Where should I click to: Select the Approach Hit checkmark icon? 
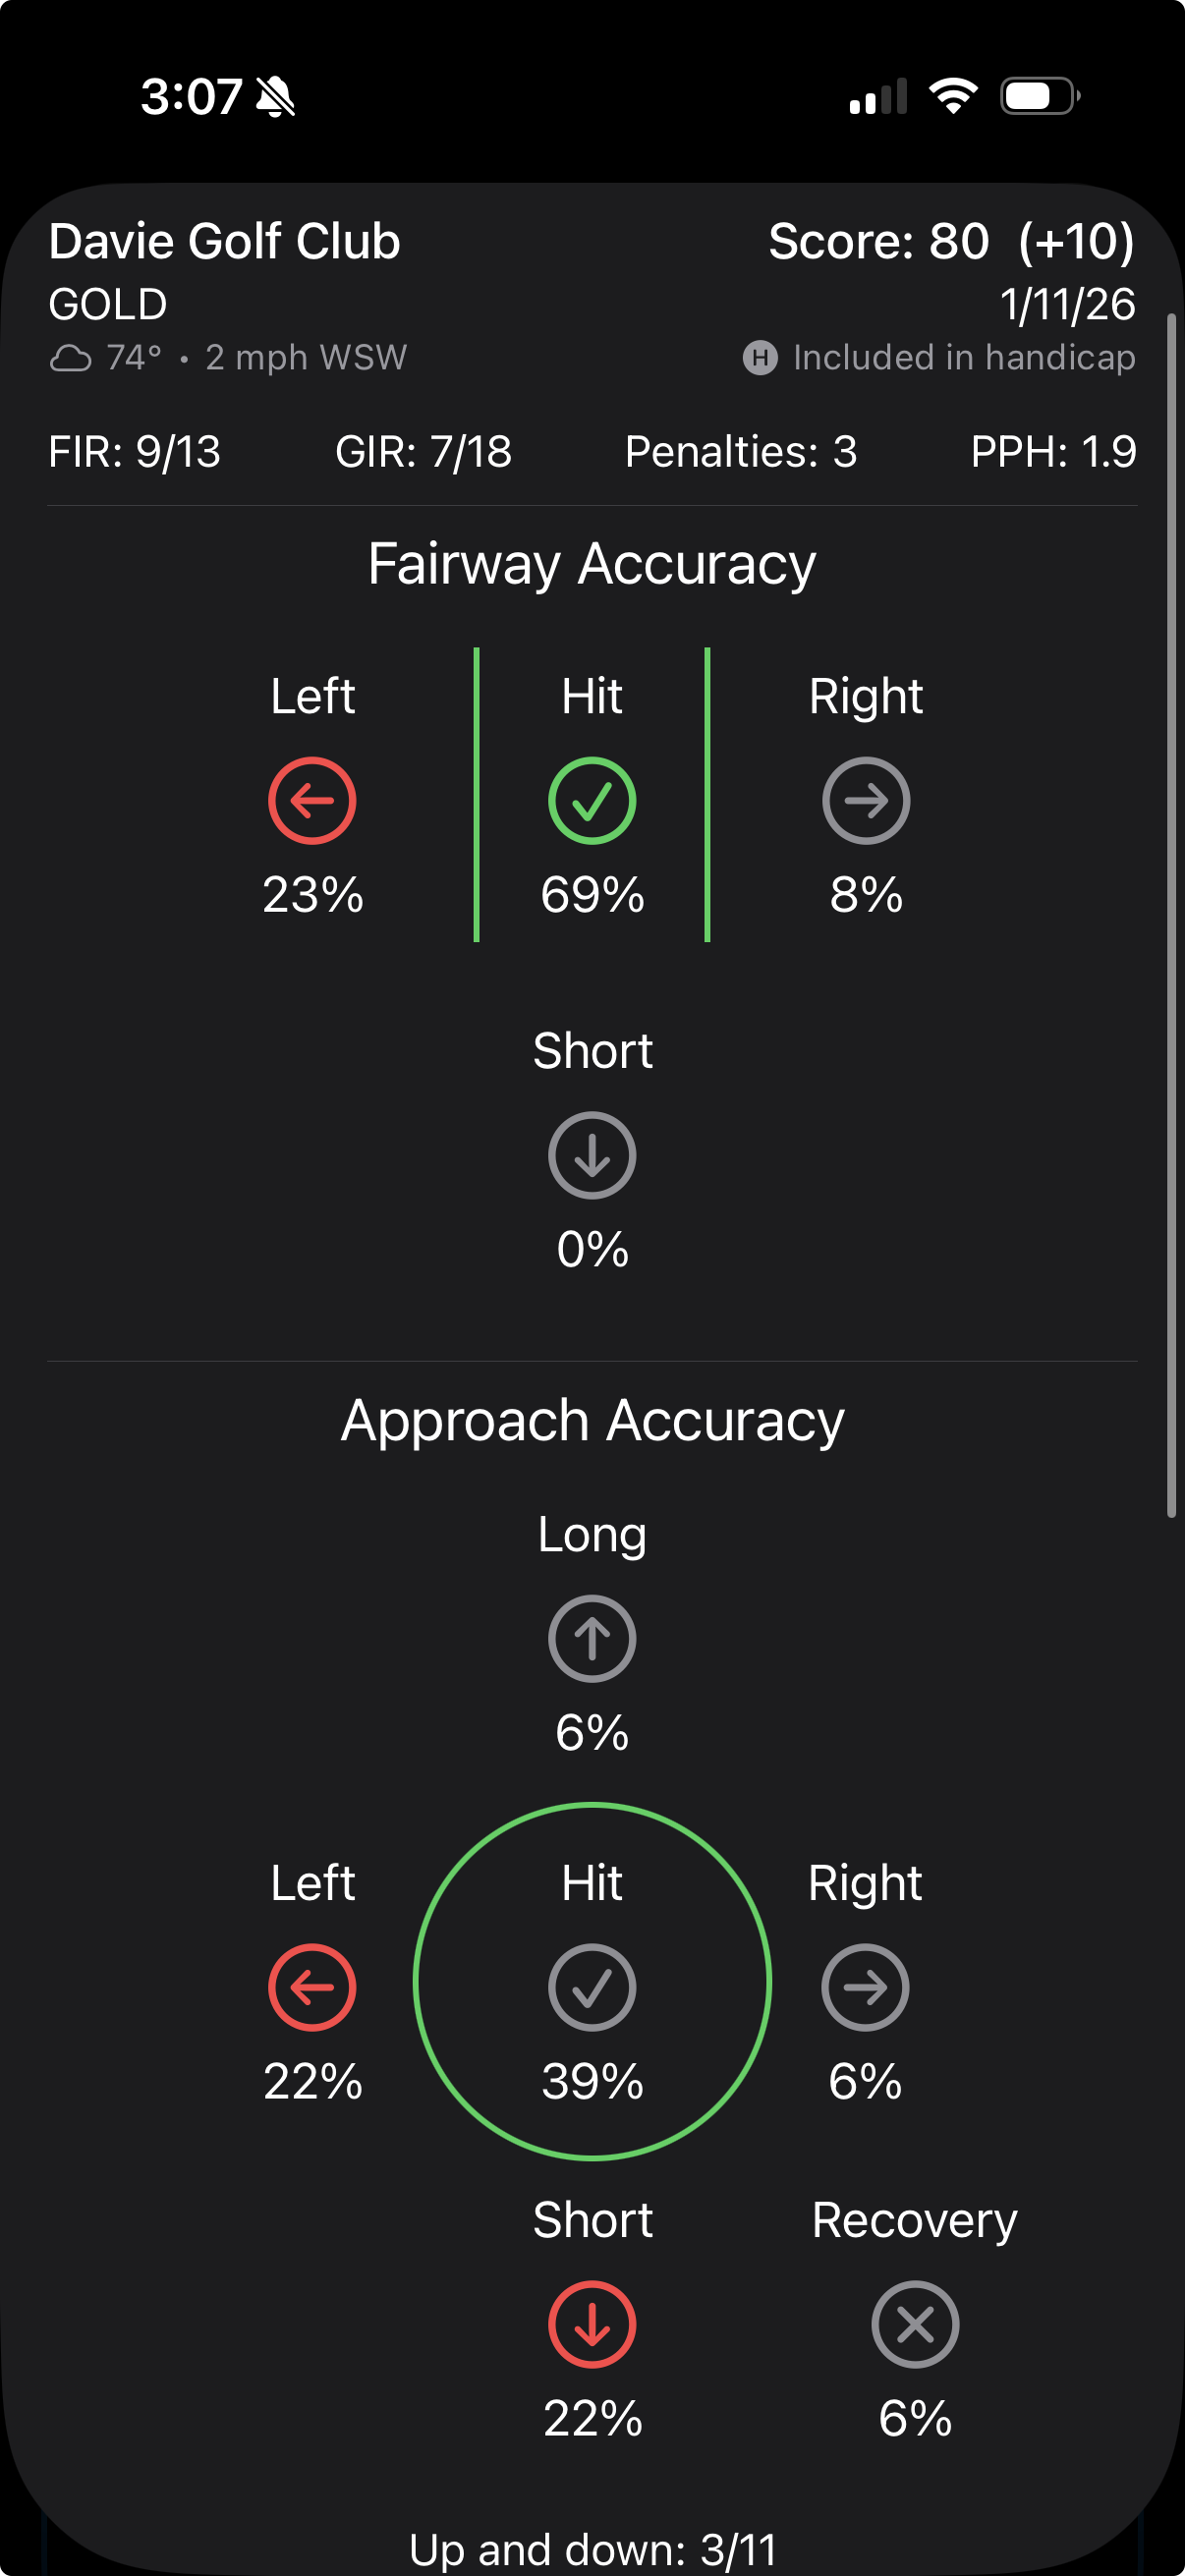click(591, 1987)
